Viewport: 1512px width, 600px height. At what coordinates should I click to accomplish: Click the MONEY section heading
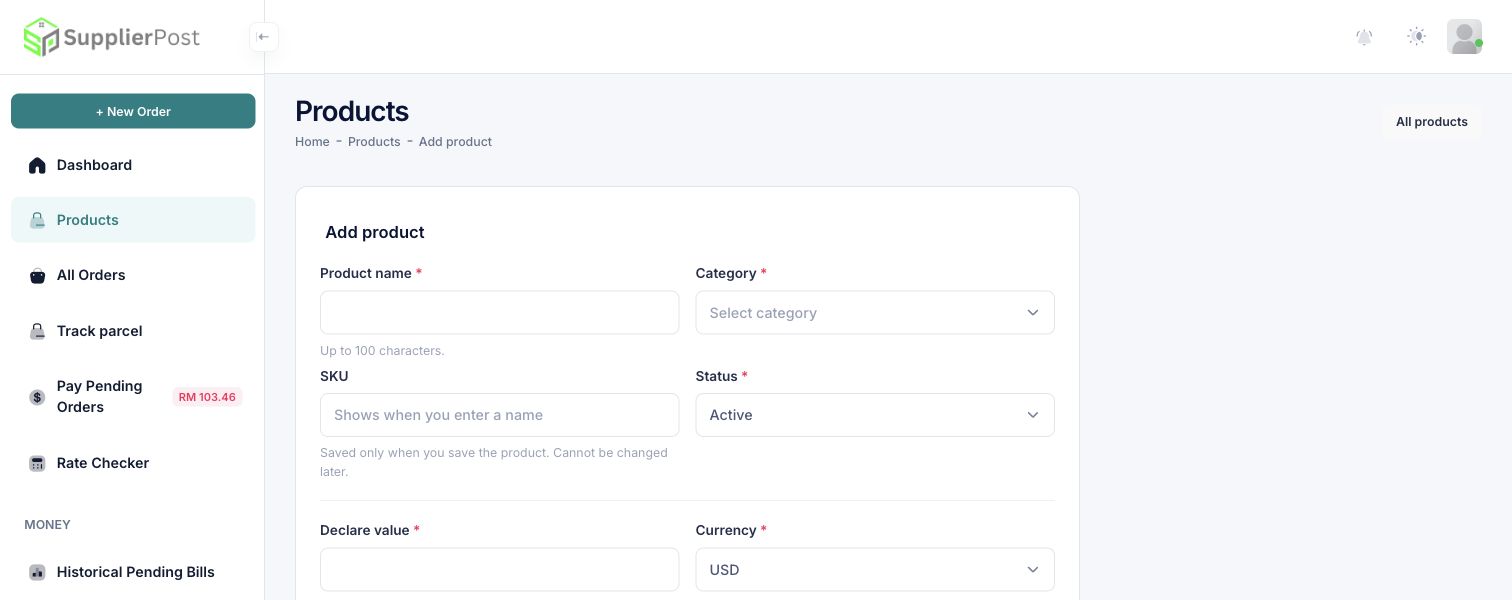click(x=47, y=525)
